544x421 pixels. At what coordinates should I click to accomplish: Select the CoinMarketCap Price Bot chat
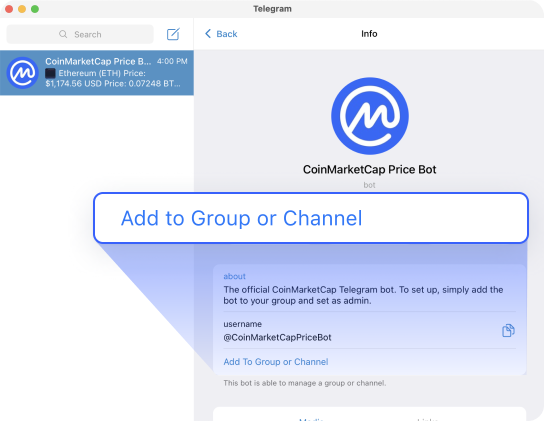coord(97,73)
